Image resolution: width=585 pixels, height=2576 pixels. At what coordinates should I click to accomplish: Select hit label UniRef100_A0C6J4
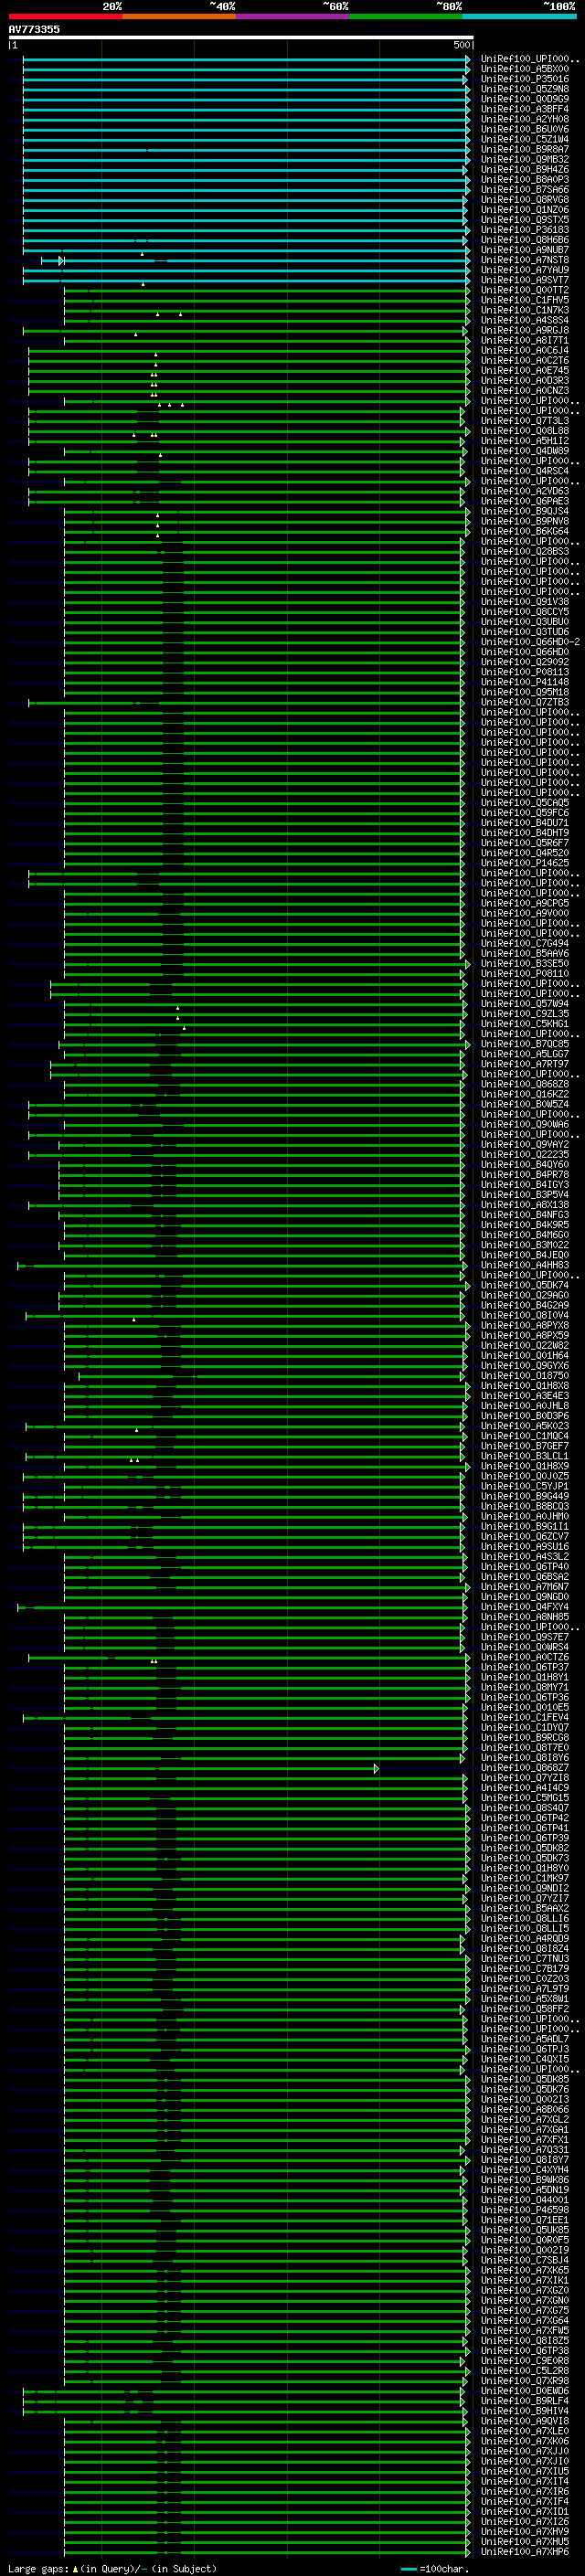coord(525,350)
